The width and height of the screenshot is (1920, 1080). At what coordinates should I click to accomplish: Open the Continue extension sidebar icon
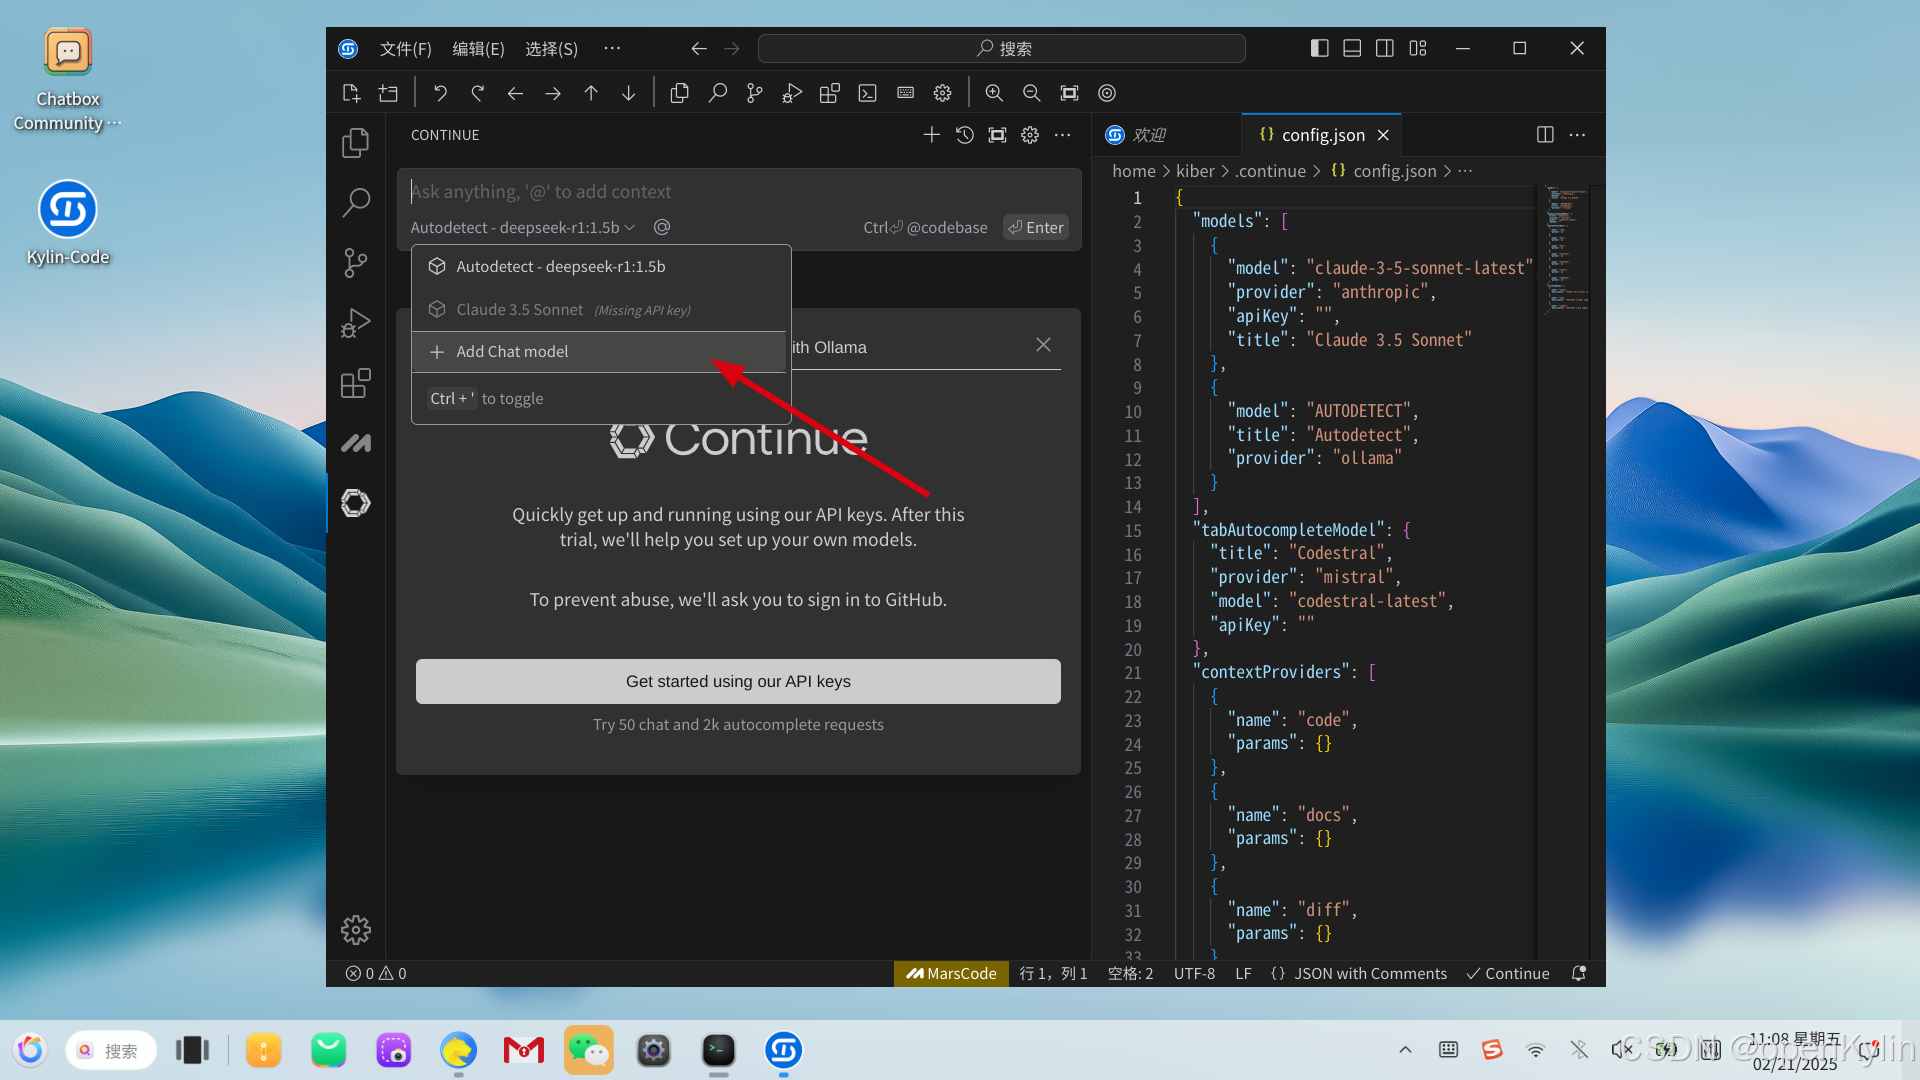click(x=356, y=503)
